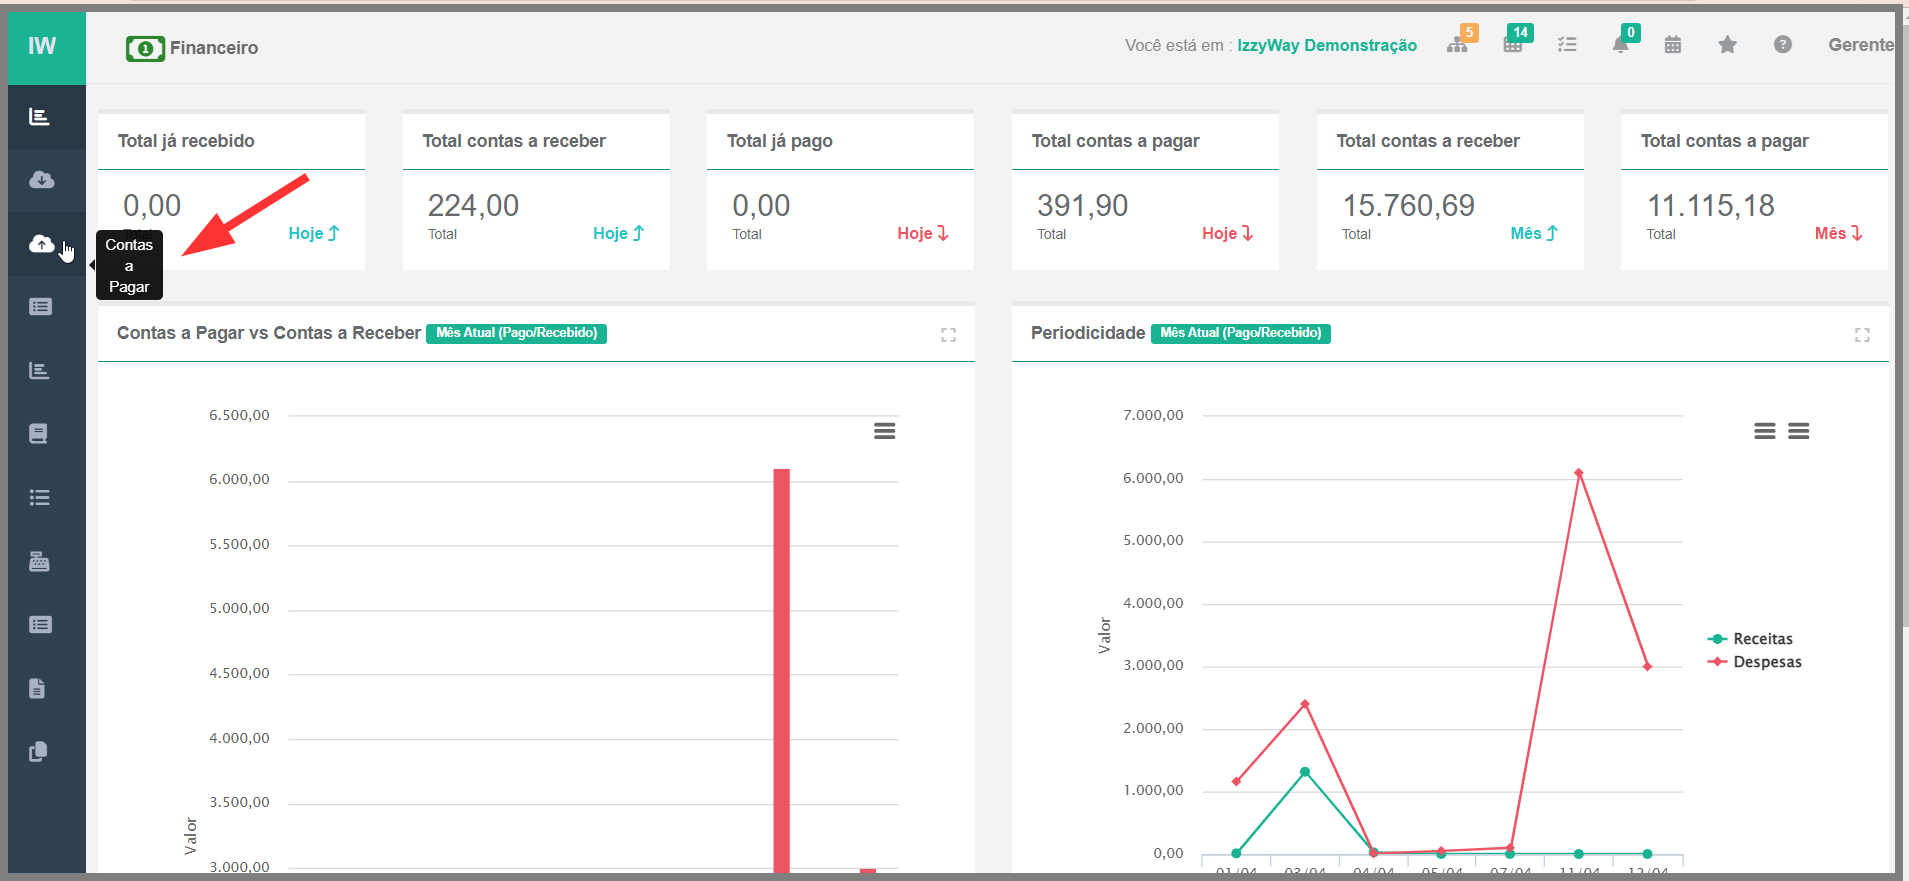The height and width of the screenshot is (881, 1909).
Task: Click Hoje link on Total já pago card
Action: tap(923, 233)
